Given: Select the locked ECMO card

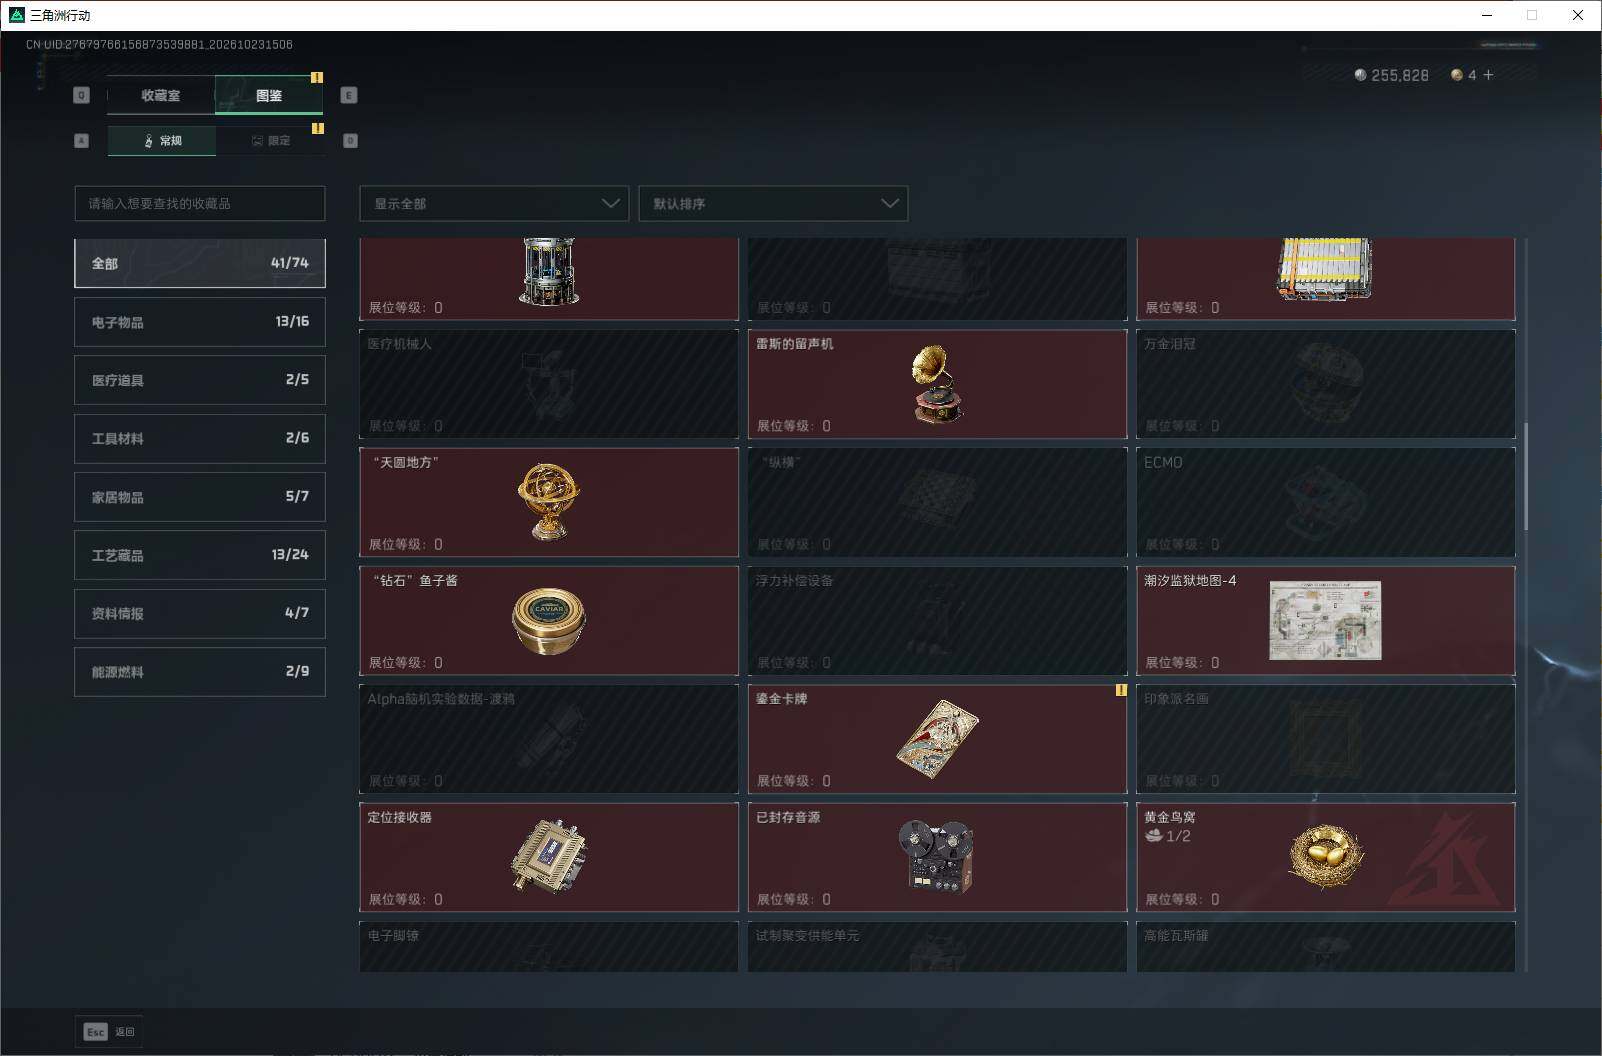Looking at the screenshot, I should [x=1326, y=502].
